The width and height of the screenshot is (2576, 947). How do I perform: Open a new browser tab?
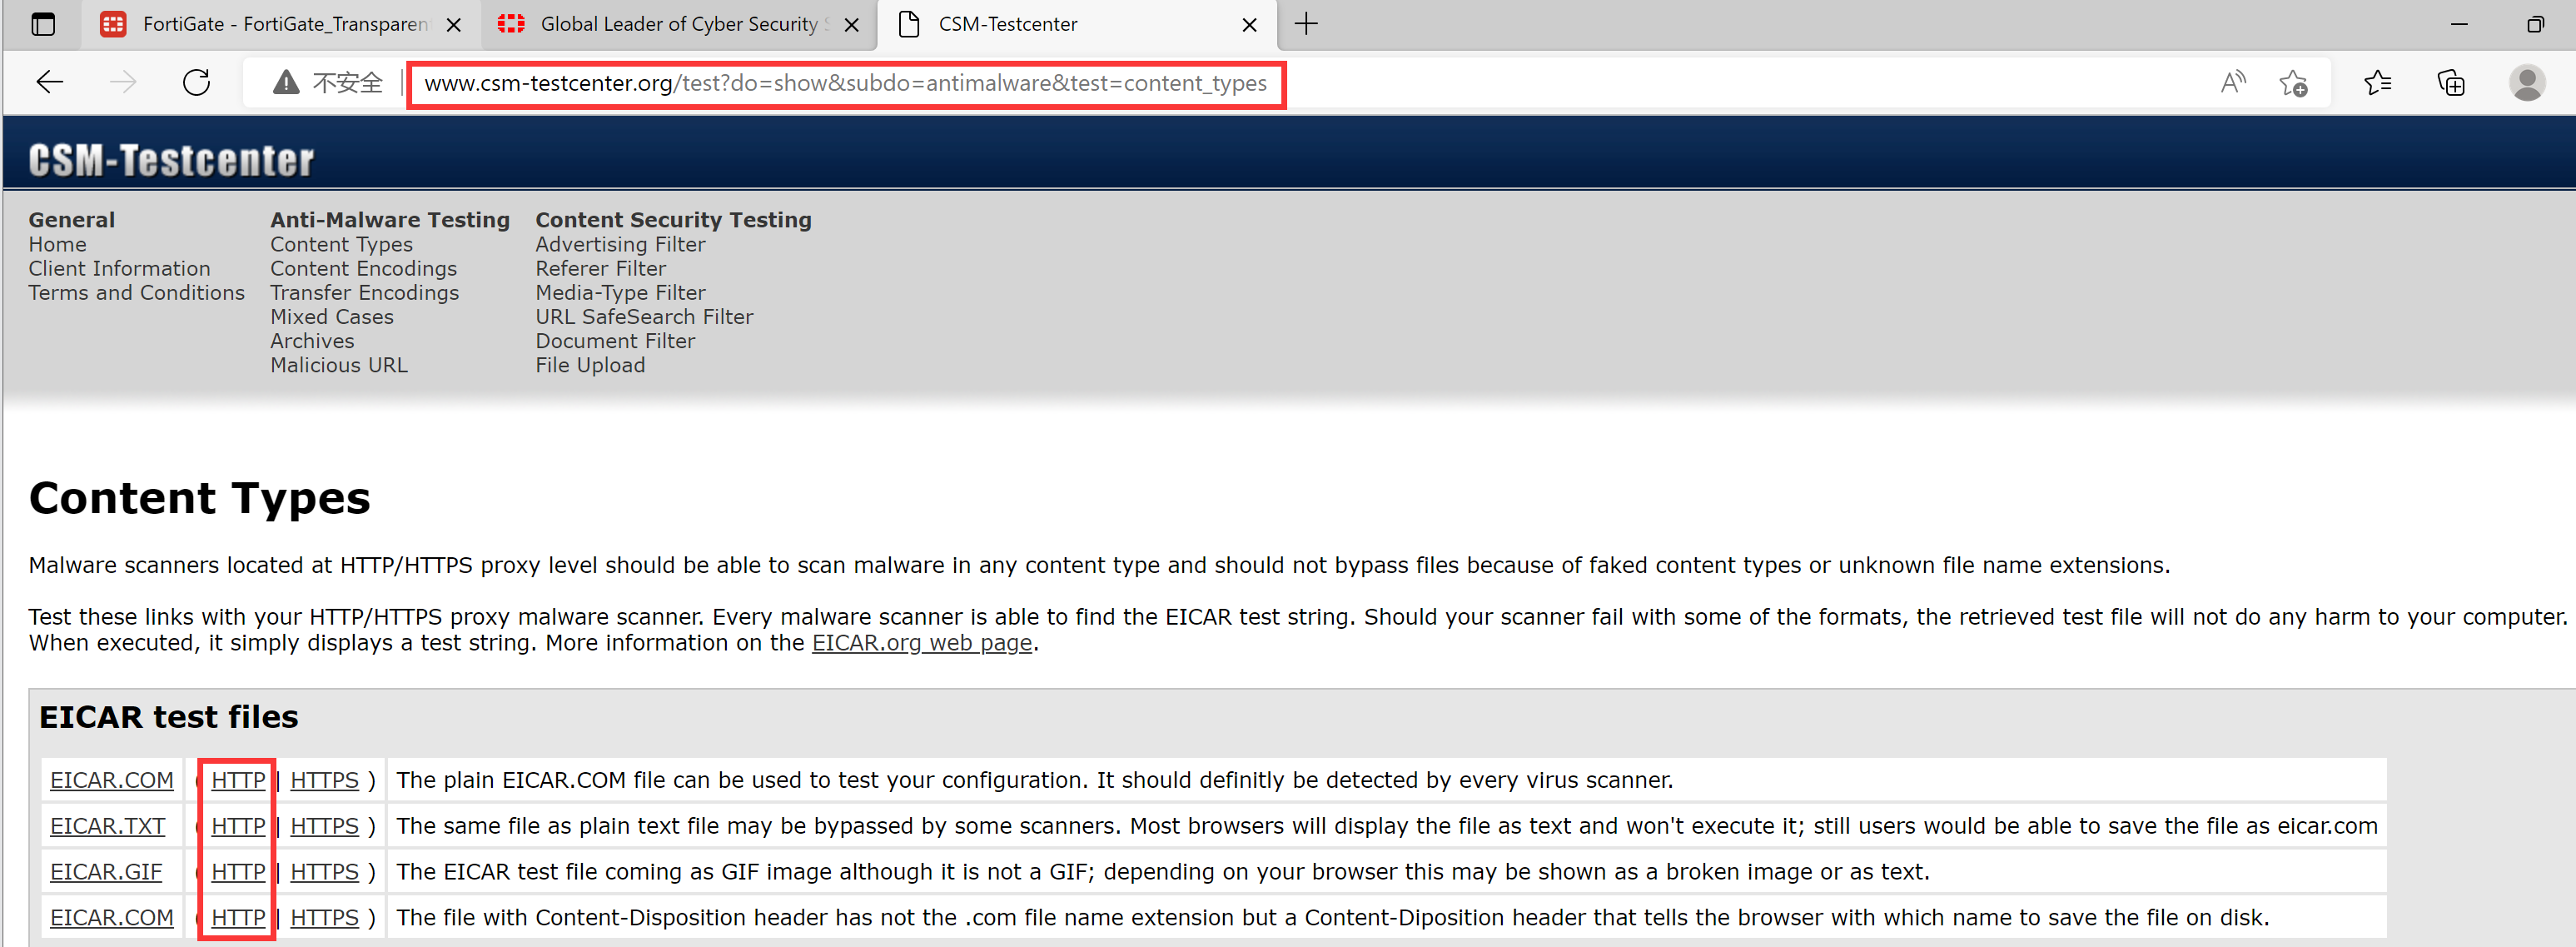(1306, 24)
